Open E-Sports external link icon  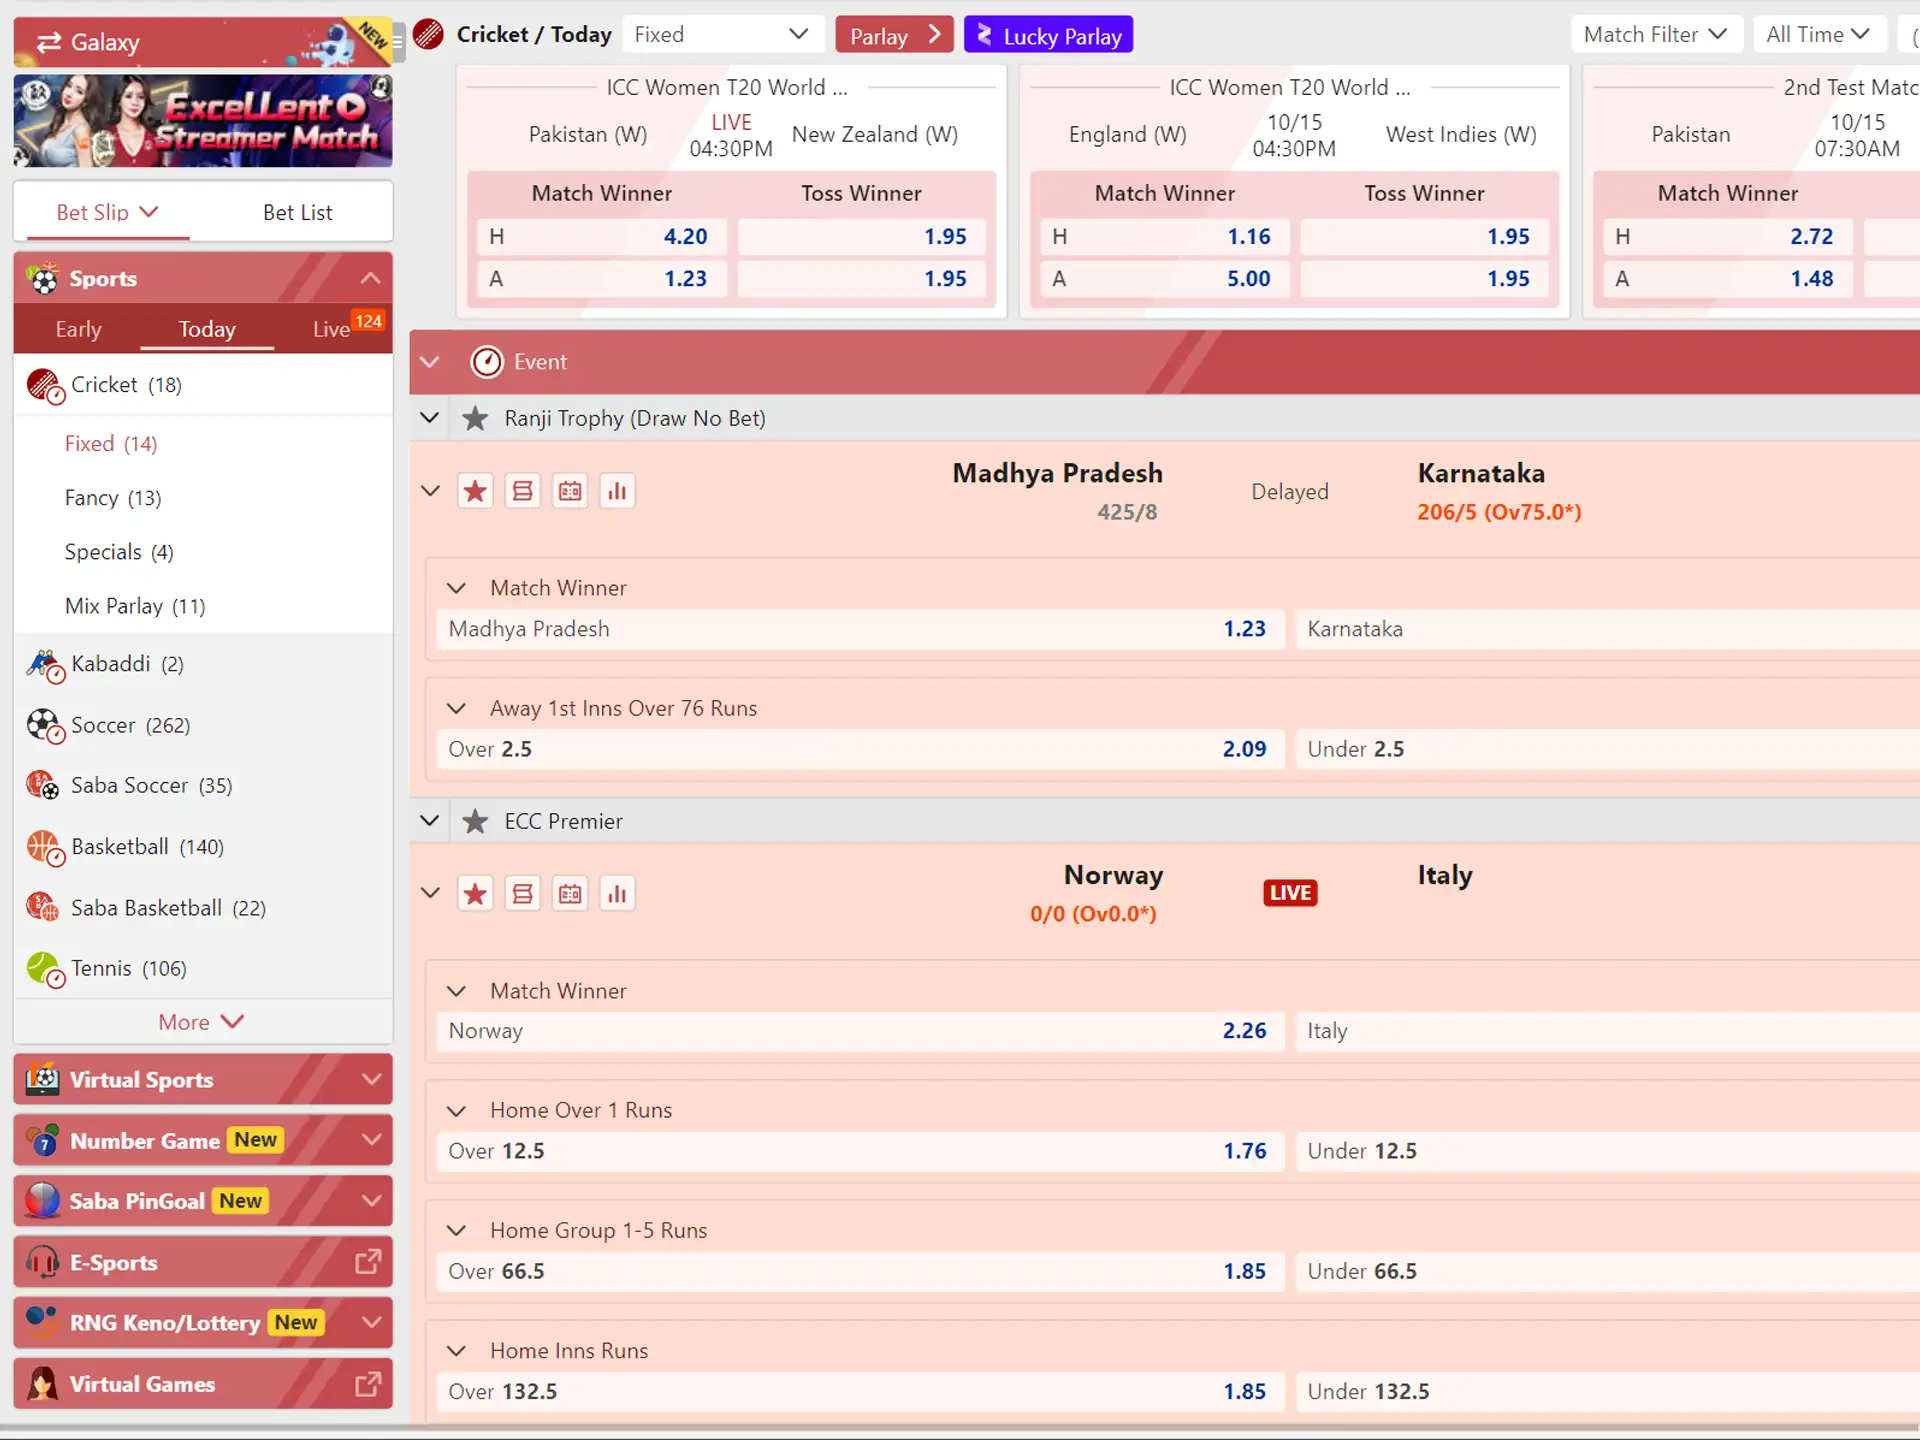[368, 1262]
